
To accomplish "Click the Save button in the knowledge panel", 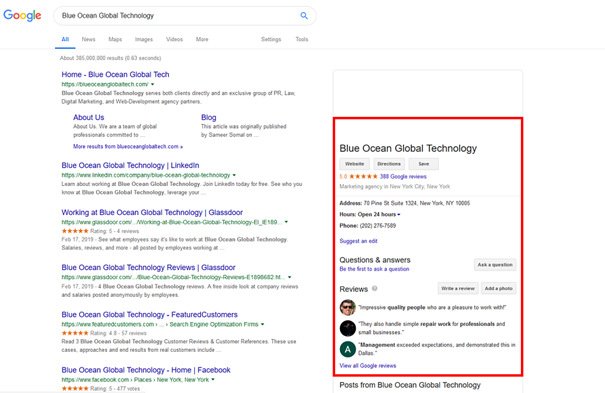I will [x=424, y=164].
